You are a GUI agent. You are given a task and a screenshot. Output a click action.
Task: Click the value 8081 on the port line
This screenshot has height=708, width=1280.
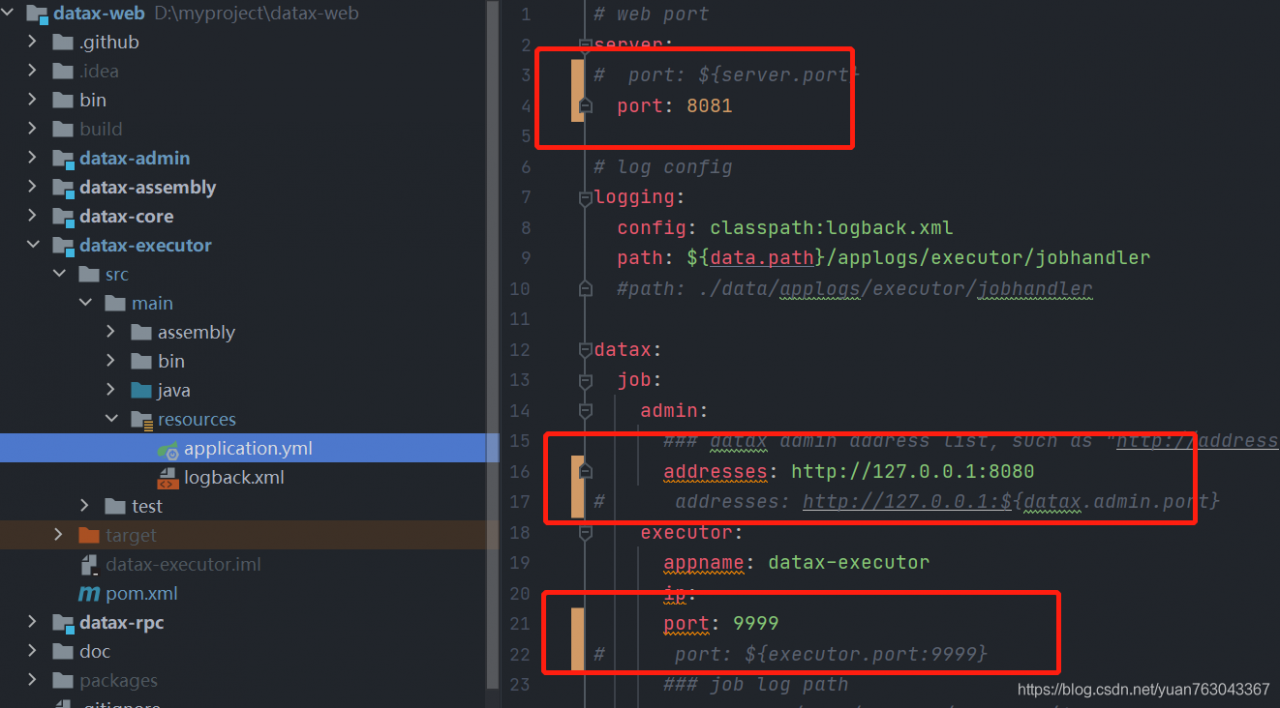709,105
